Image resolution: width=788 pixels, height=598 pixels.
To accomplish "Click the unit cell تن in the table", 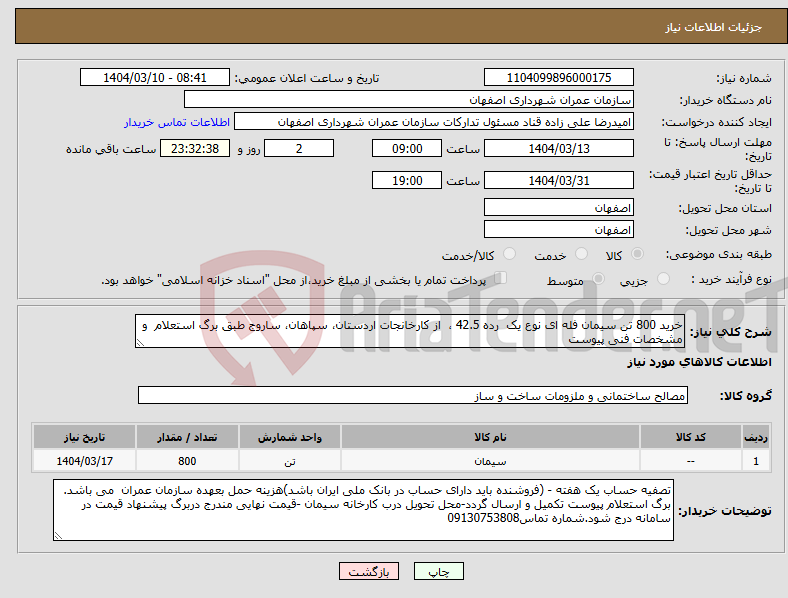I will click(x=290, y=461).
